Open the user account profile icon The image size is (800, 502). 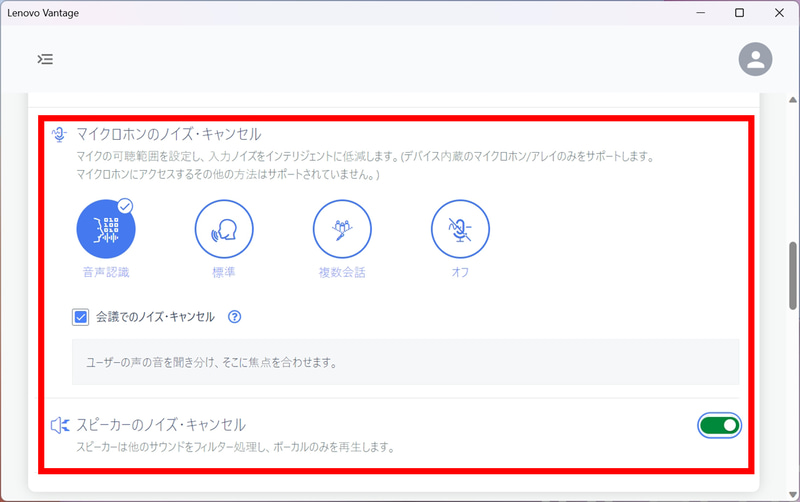tap(755, 59)
